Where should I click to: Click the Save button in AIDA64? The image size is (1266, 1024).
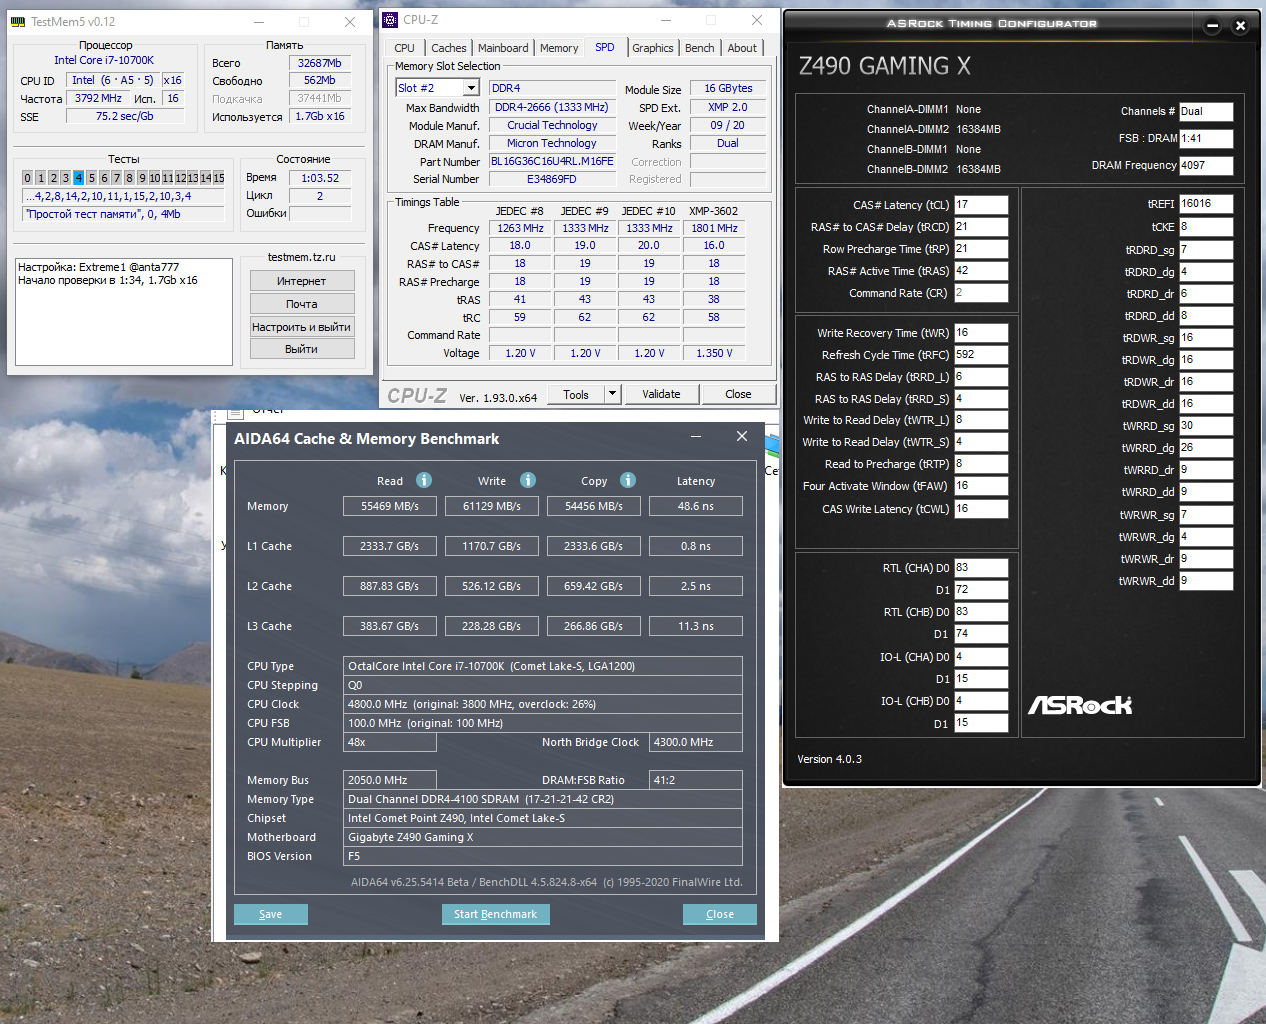[271, 914]
